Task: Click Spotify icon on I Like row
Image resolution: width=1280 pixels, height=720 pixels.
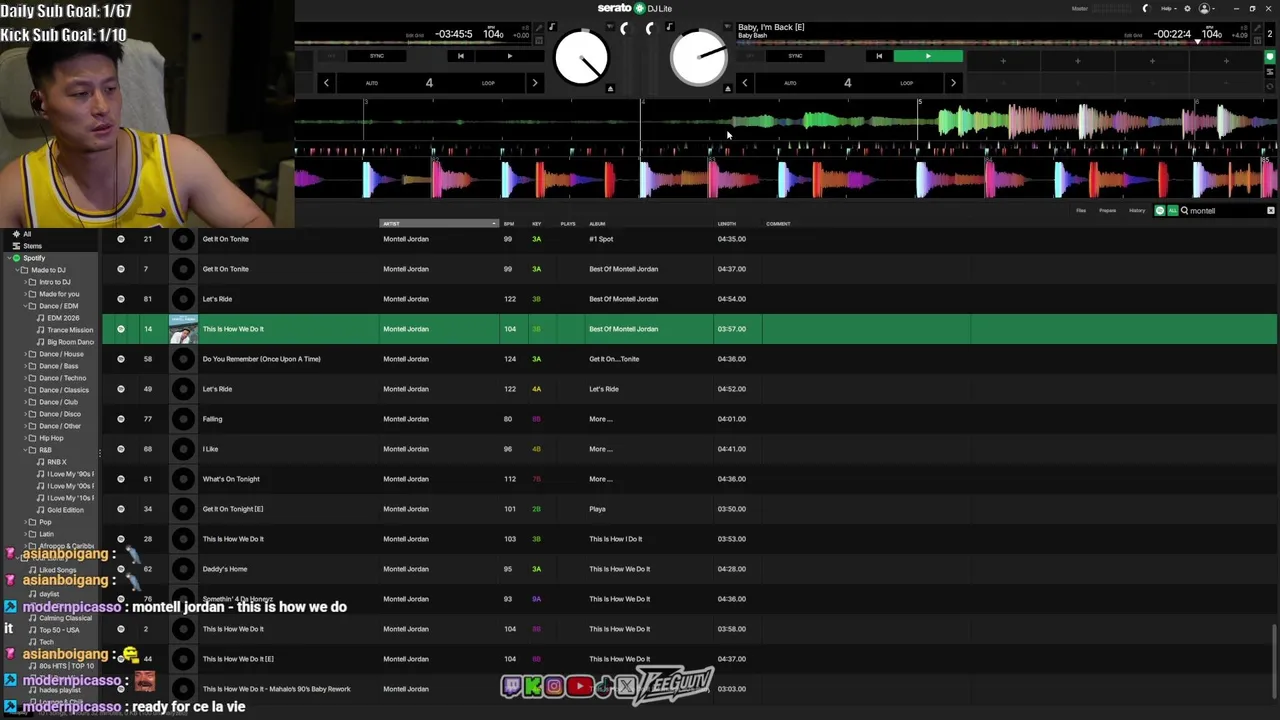Action: pyautogui.click(x=121, y=449)
